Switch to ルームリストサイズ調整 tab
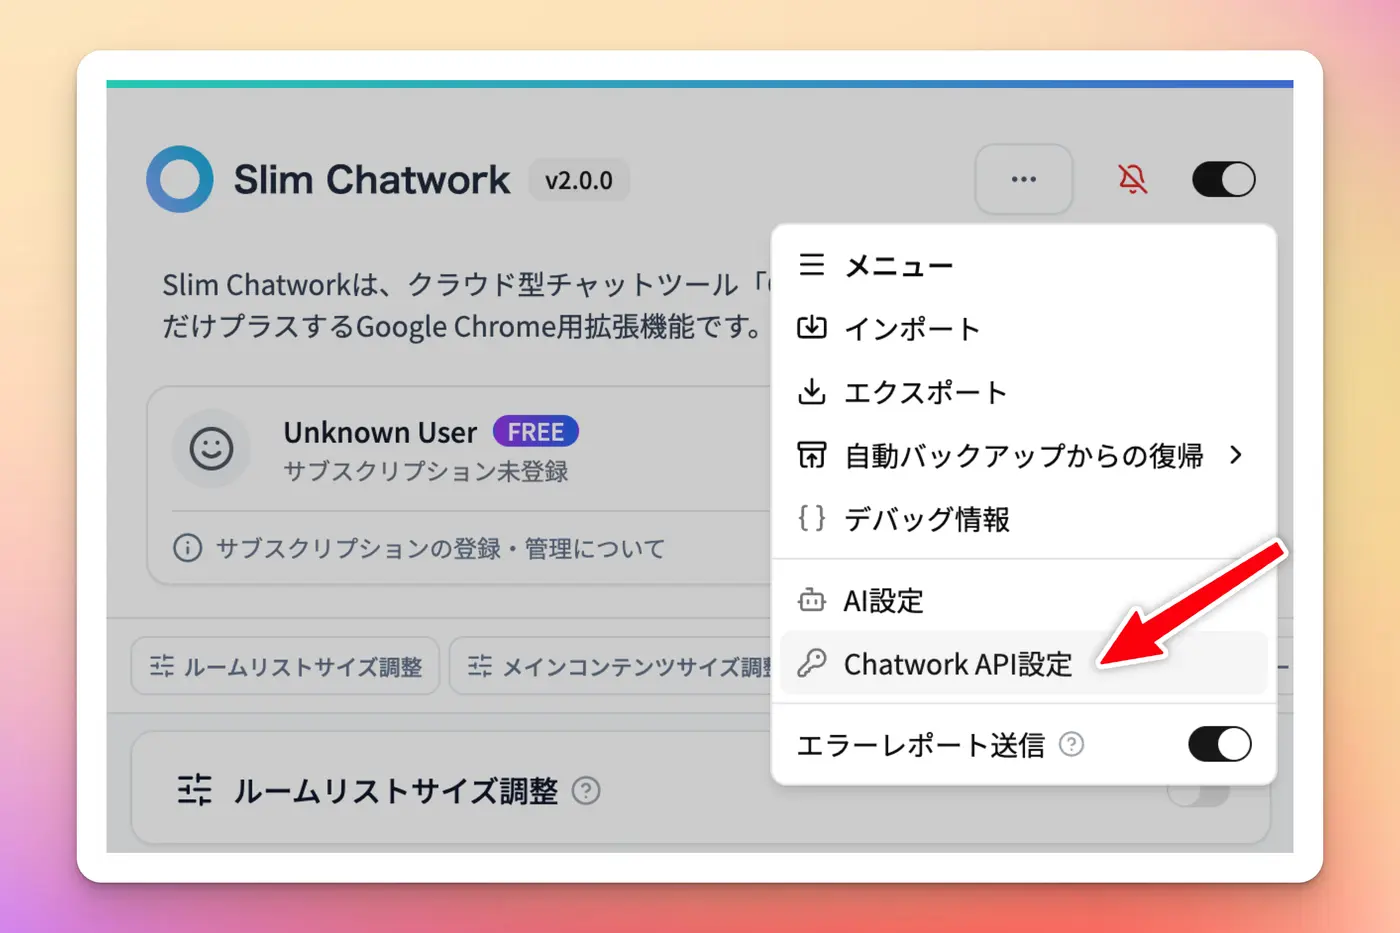This screenshot has height=933, width=1400. 285,666
